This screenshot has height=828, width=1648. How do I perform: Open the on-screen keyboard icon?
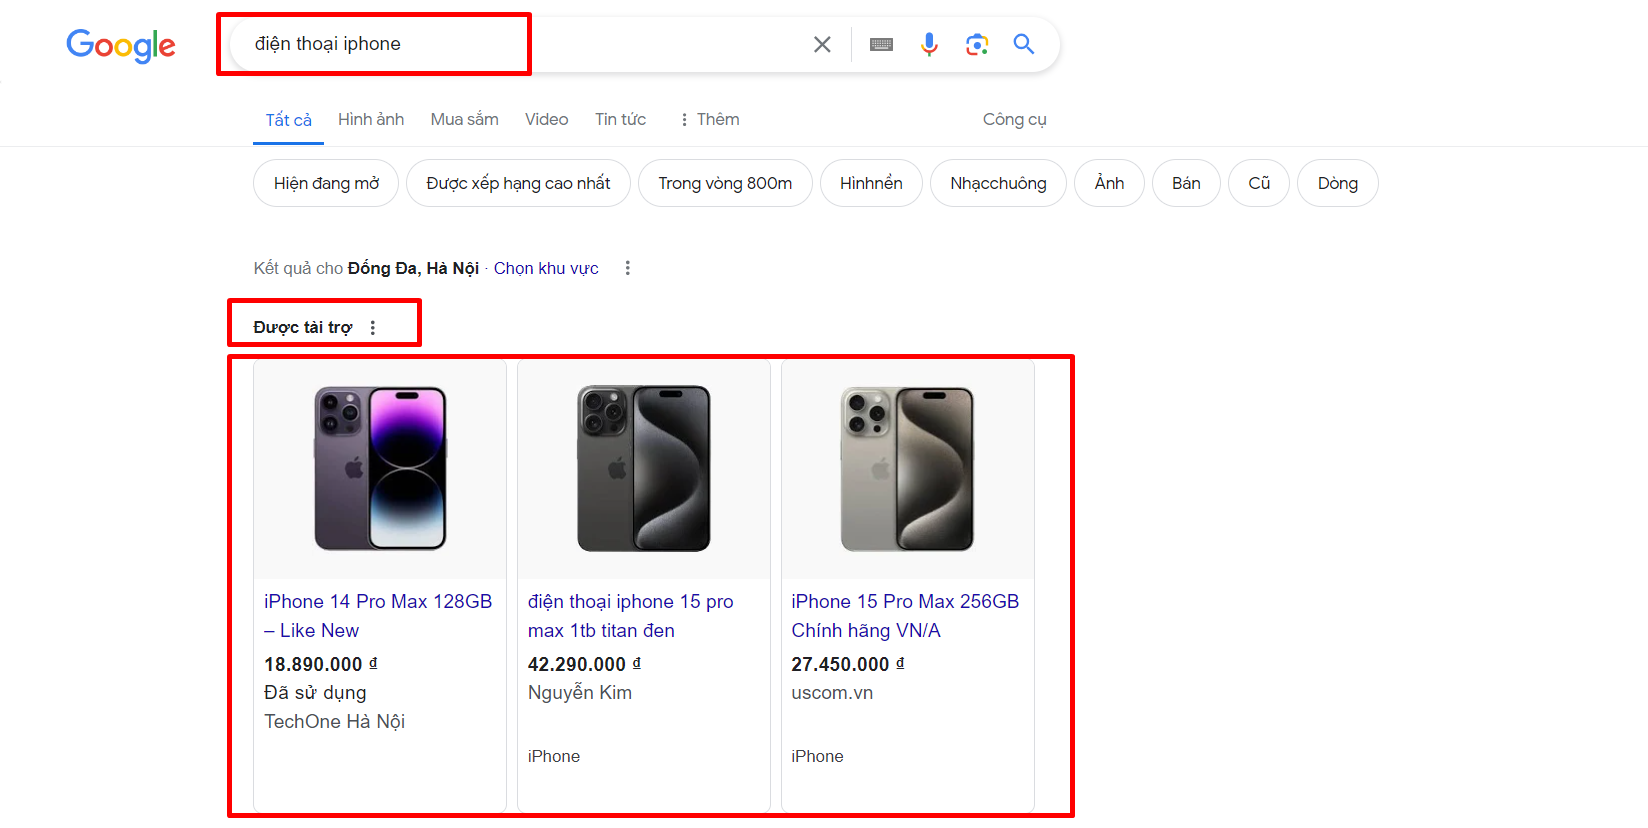tap(881, 44)
